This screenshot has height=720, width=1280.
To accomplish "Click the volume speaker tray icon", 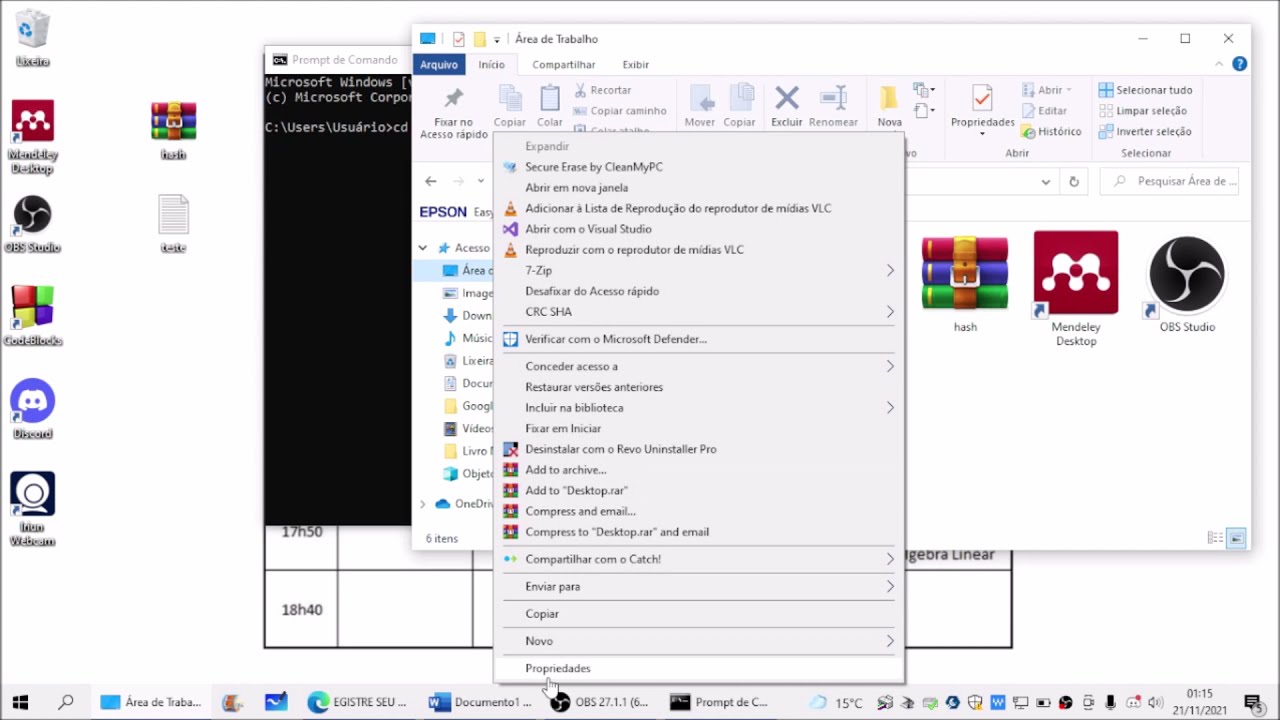I will [x=1156, y=703].
